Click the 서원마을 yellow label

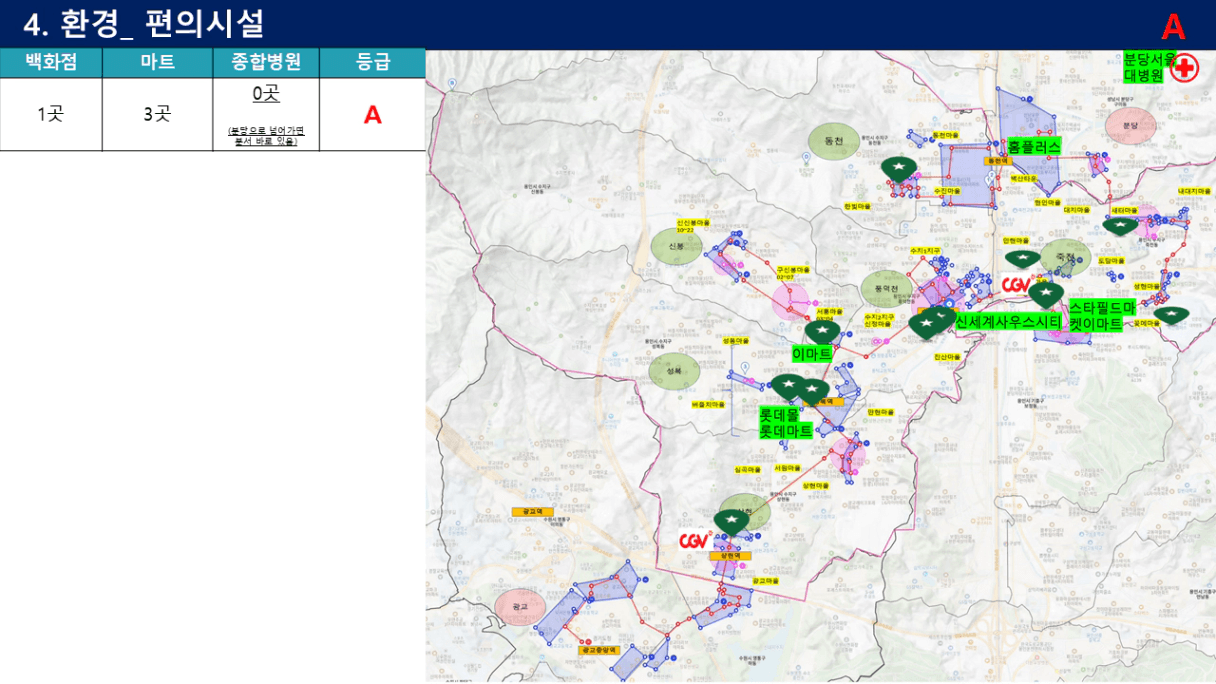(x=787, y=467)
